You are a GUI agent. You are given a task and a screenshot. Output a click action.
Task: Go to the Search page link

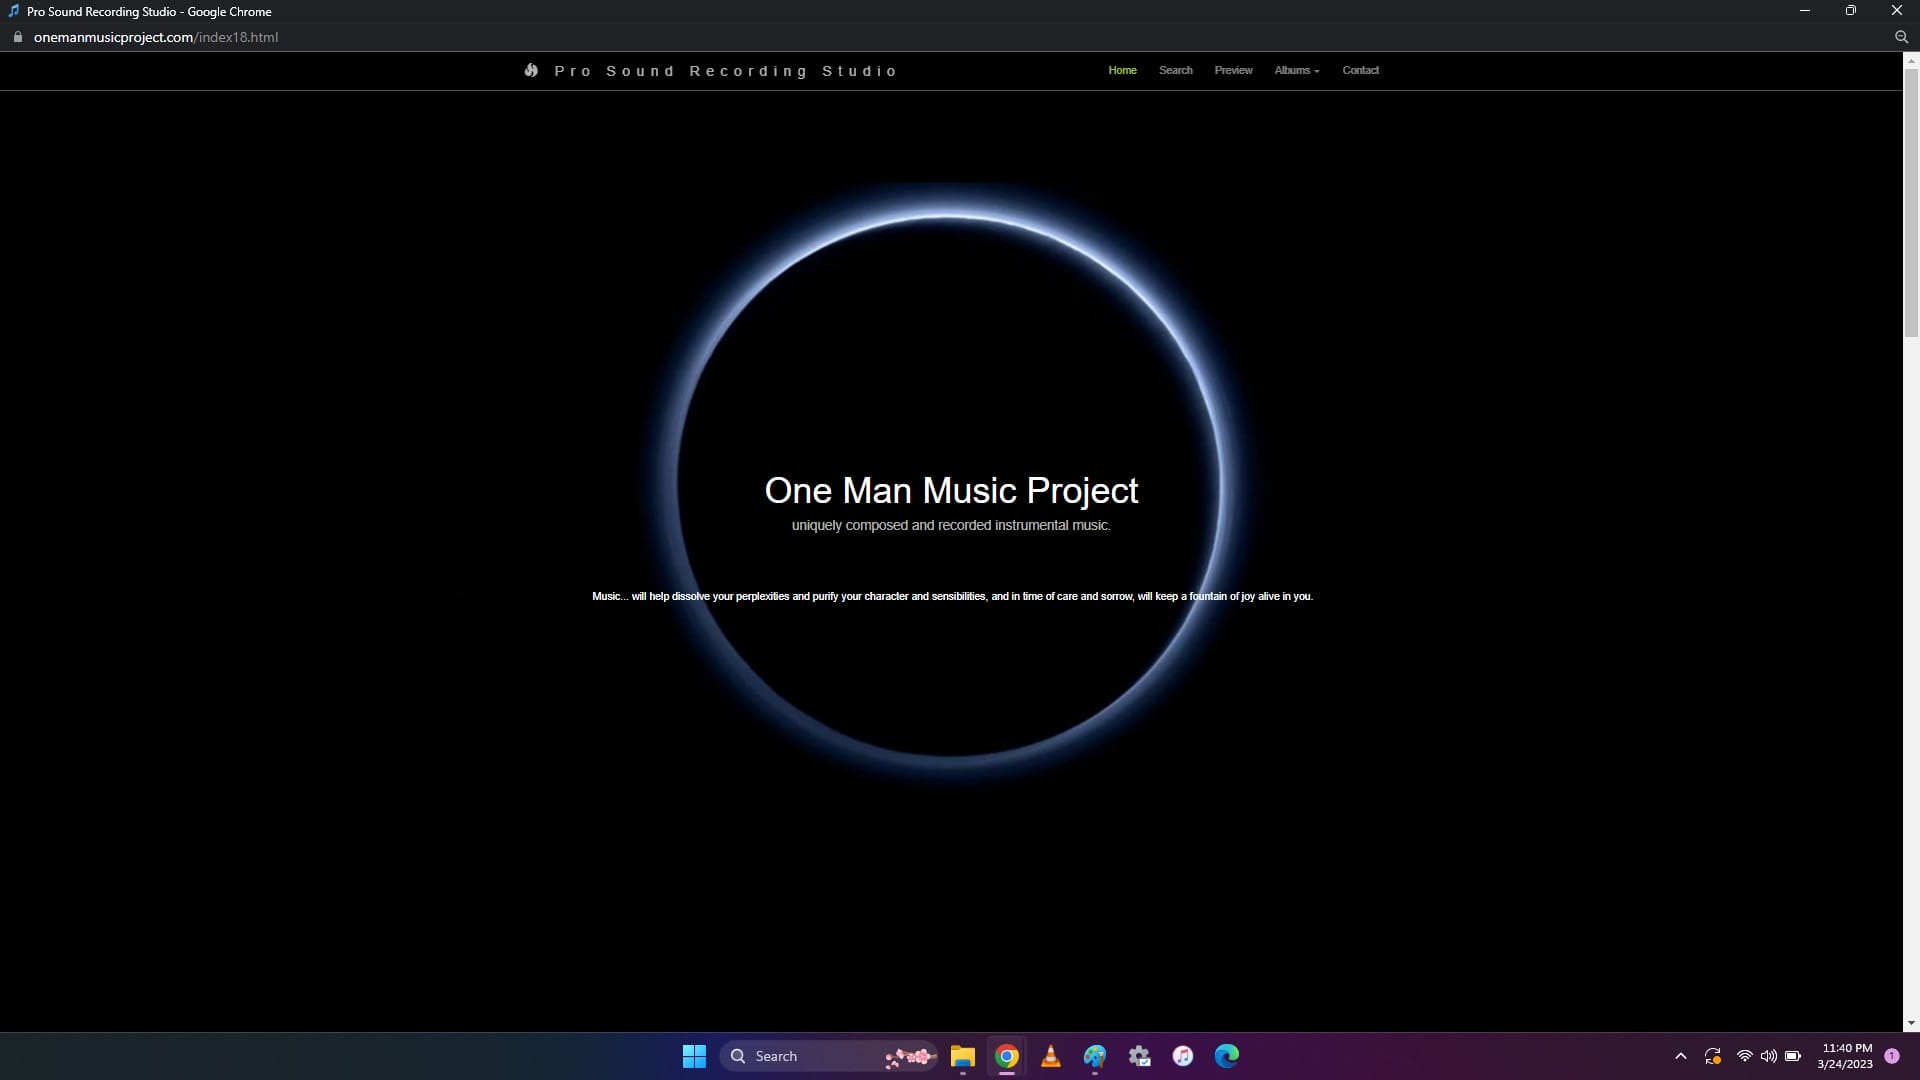pos(1175,70)
